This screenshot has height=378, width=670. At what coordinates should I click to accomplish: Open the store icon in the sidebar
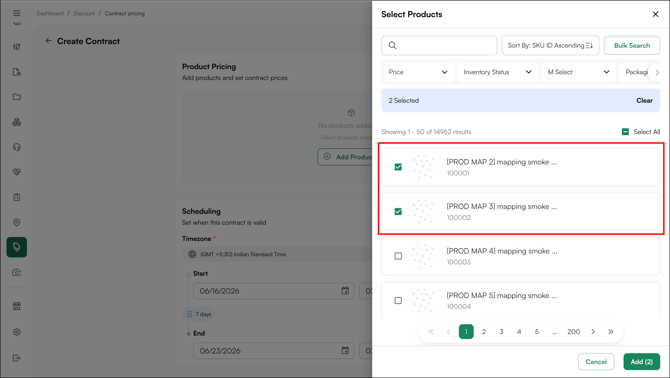17,306
